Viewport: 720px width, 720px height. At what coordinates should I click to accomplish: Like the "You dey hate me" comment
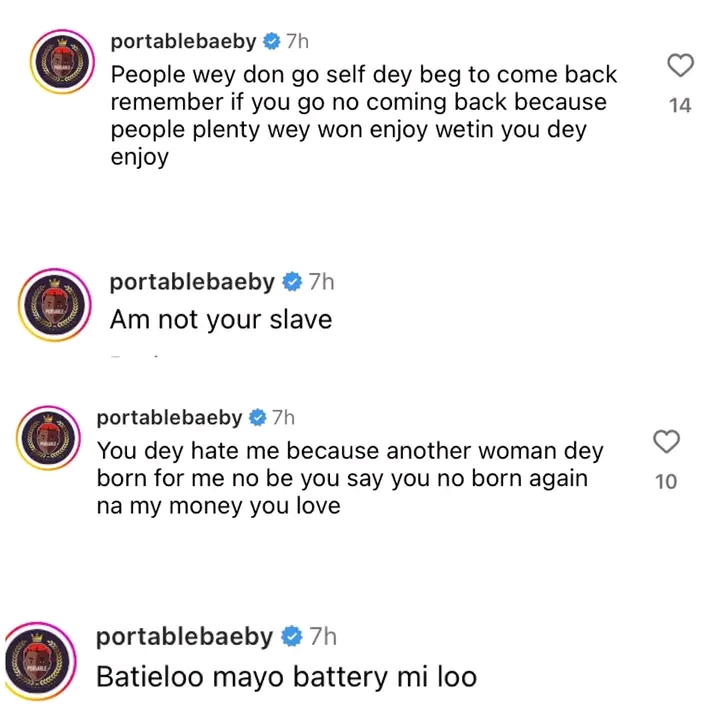click(666, 441)
